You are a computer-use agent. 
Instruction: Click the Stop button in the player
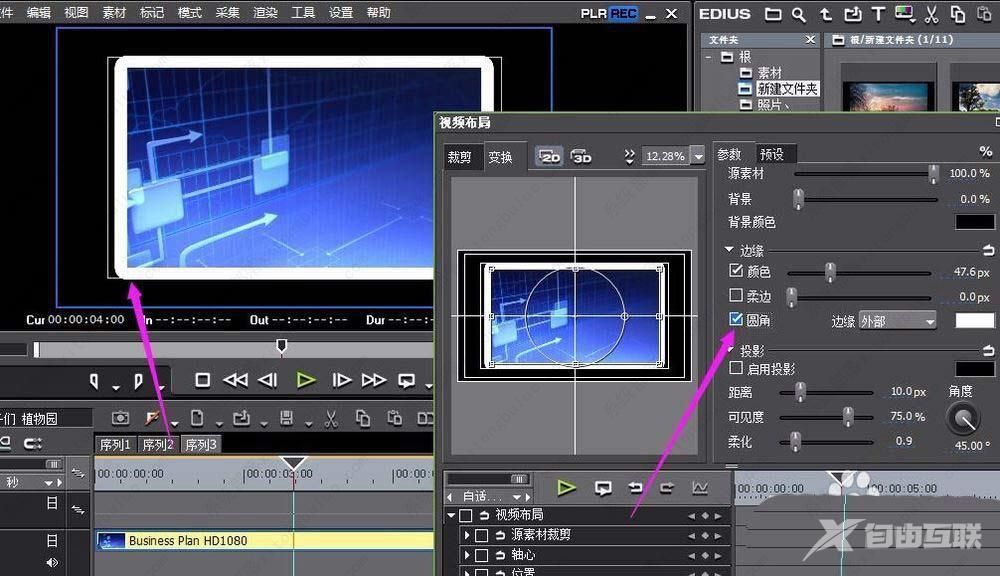202,381
